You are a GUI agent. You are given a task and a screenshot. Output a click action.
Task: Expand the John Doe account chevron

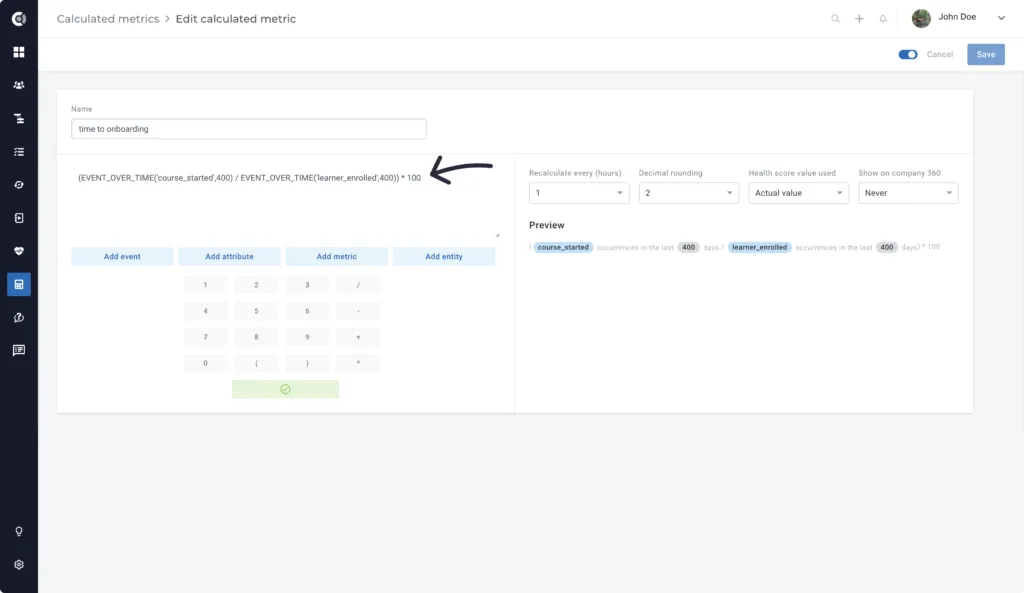tap(1001, 18)
